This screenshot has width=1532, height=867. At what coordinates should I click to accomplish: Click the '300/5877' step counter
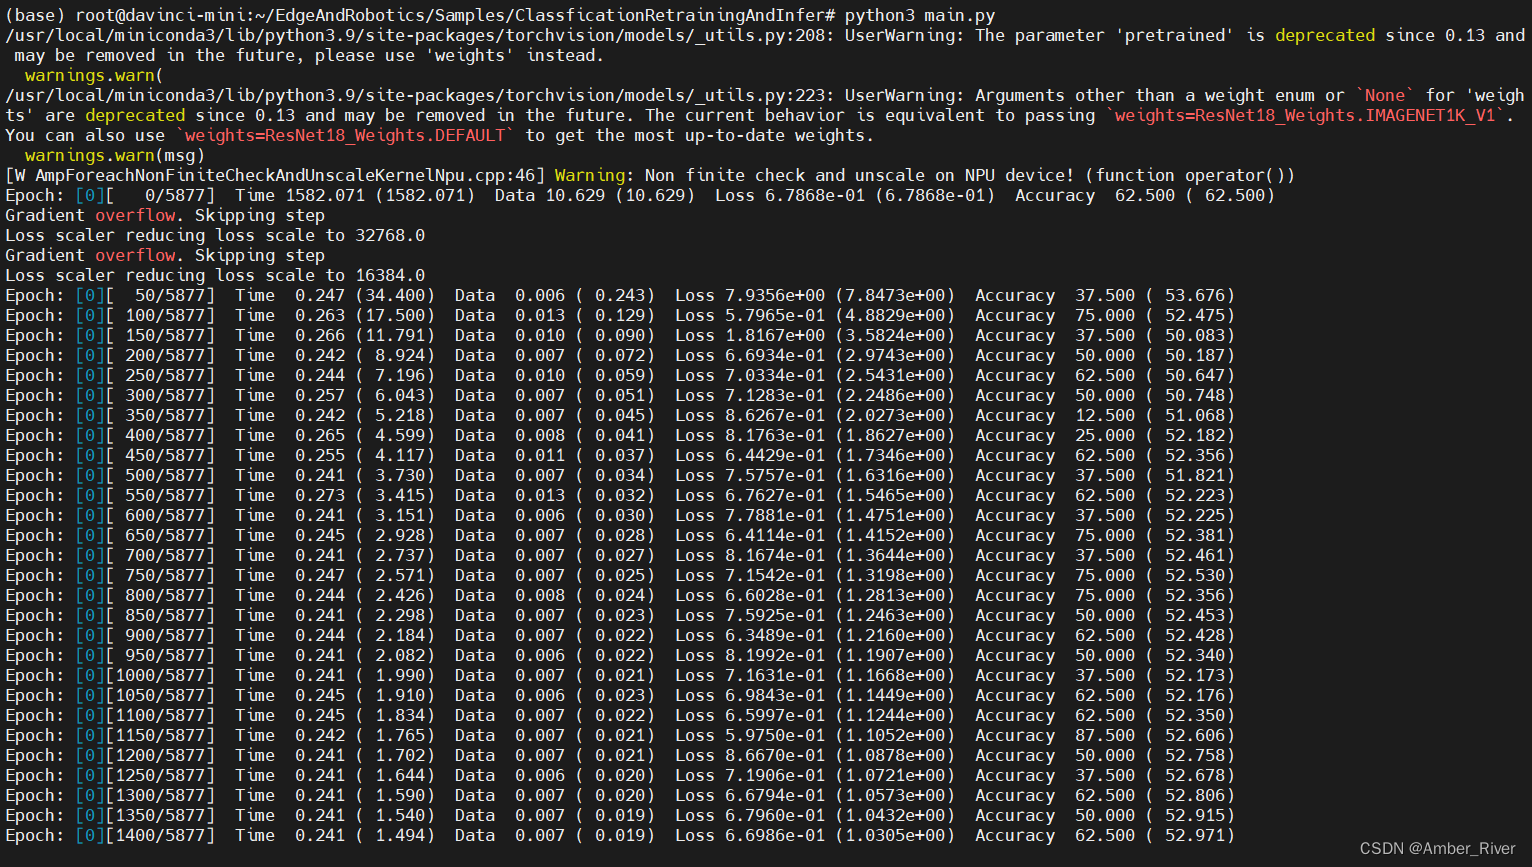(165, 395)
